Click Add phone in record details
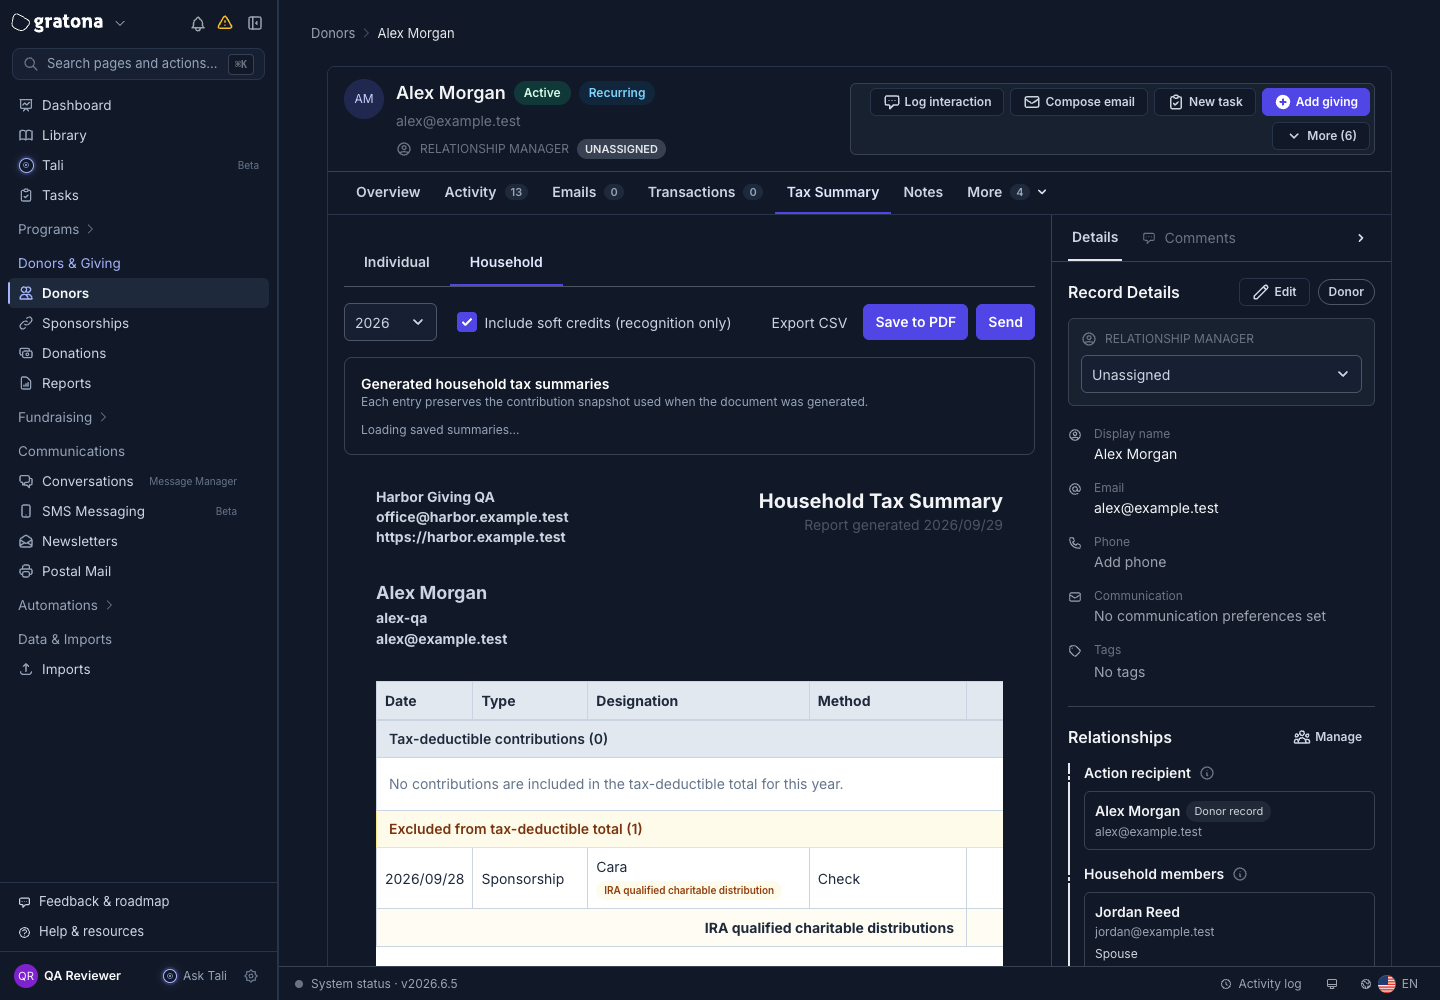 tap(1130, 562)
